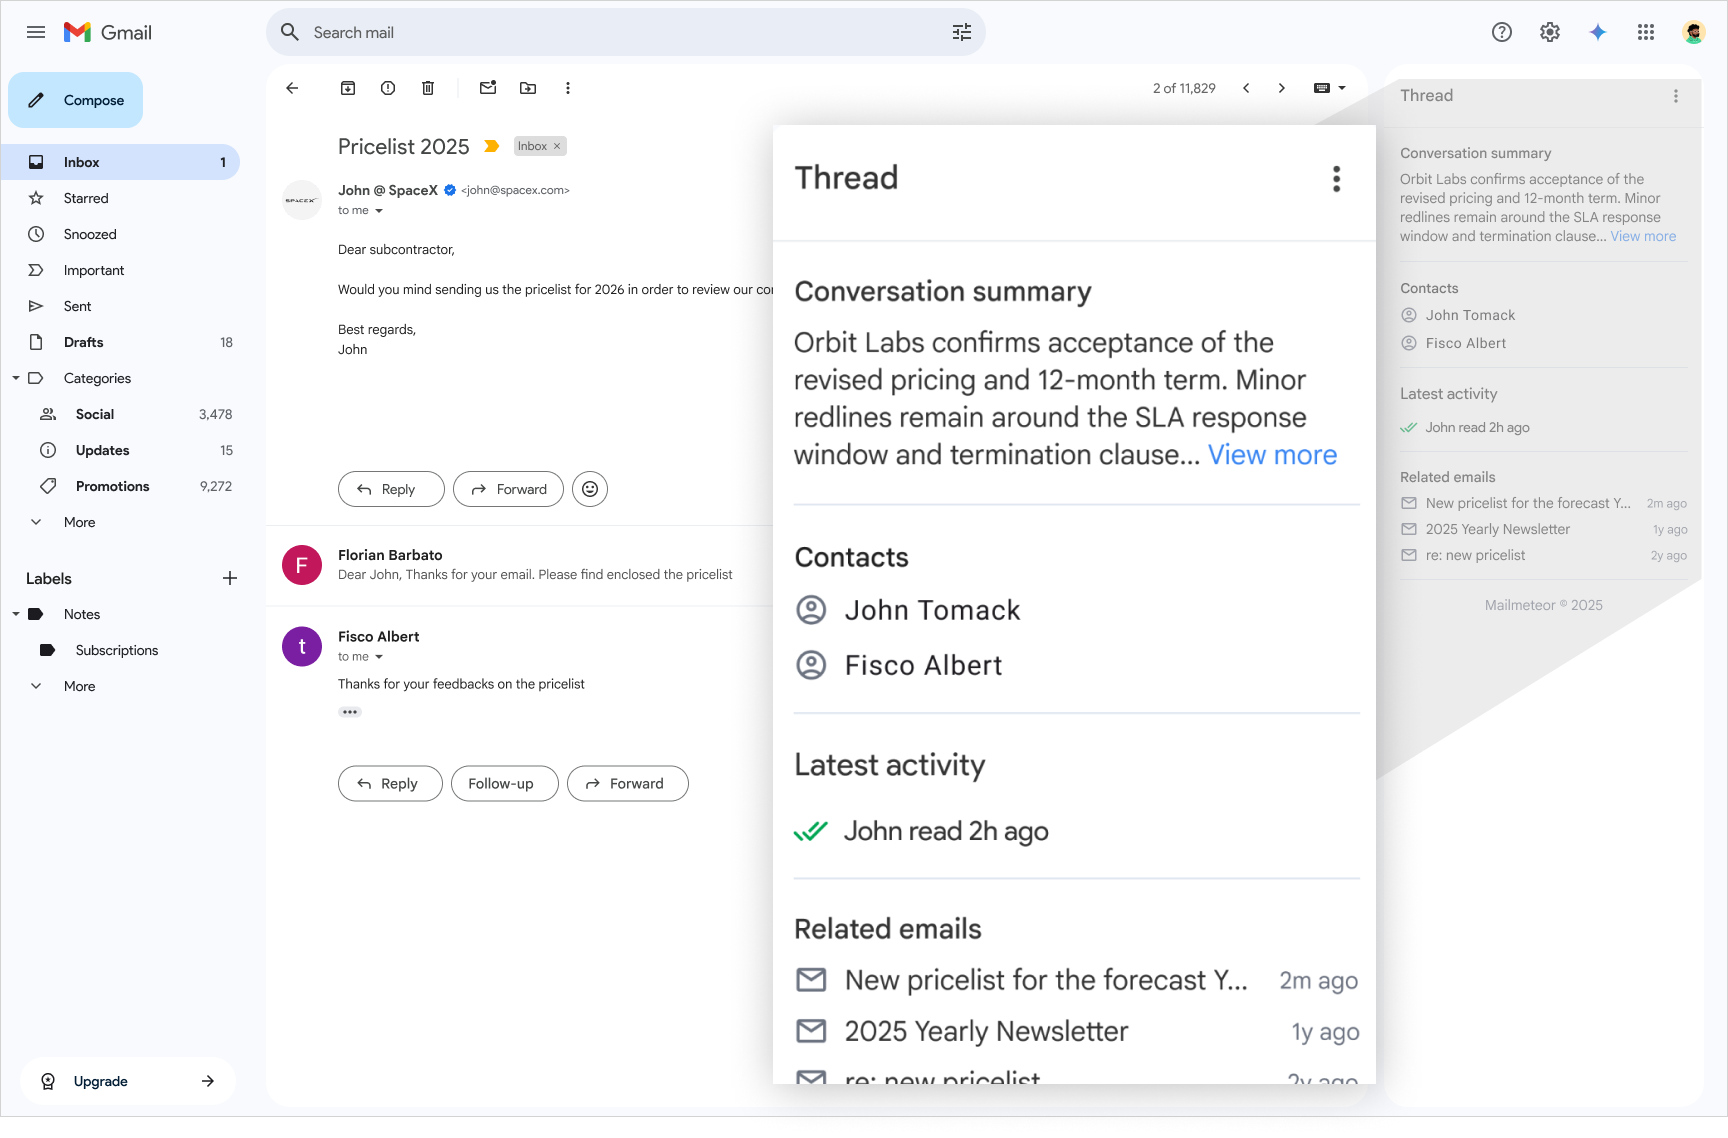Open Gmail Help with the question mark
The height and width of the screenshot is (1138, 1728).
pyautogui.click(x=1501, y=32)
